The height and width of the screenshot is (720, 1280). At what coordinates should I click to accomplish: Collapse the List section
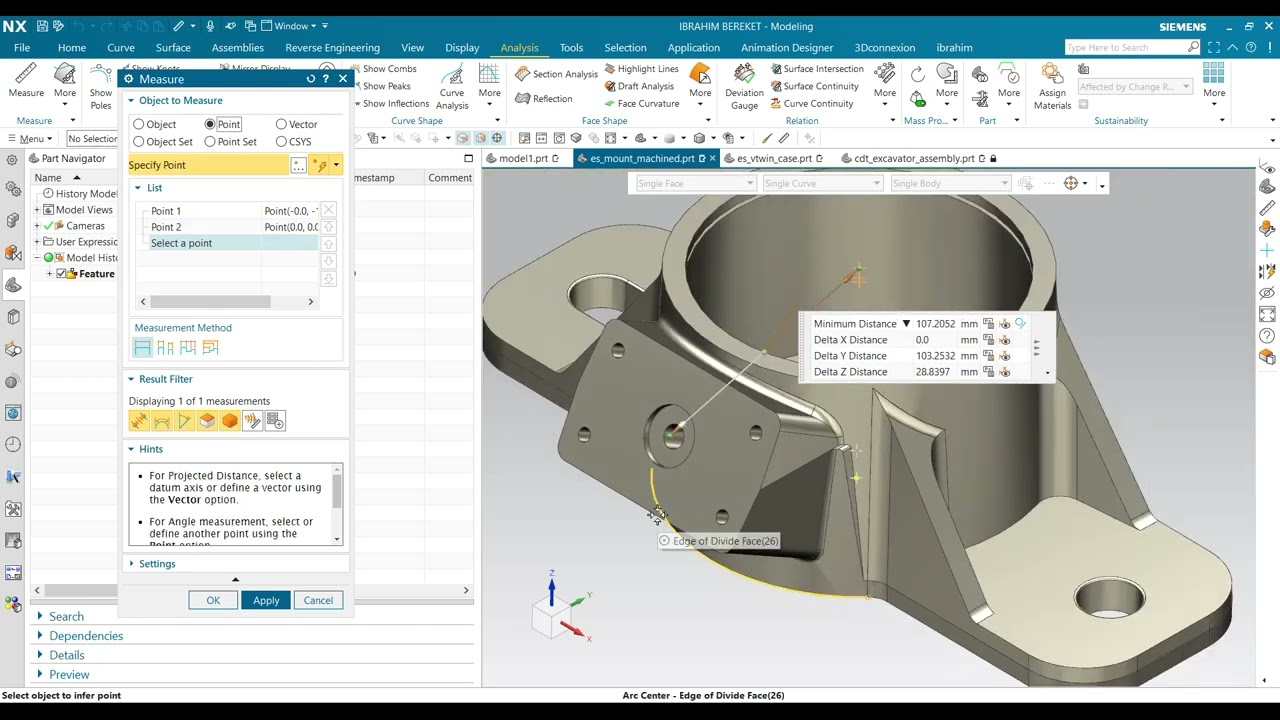(139, 188)
